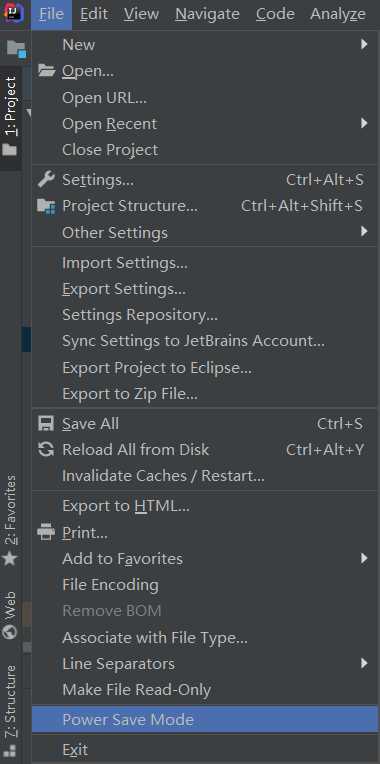Screen dimensions: 380x764
Task: Click the floppy disk Save All icon
Action: tap(46, 423)
